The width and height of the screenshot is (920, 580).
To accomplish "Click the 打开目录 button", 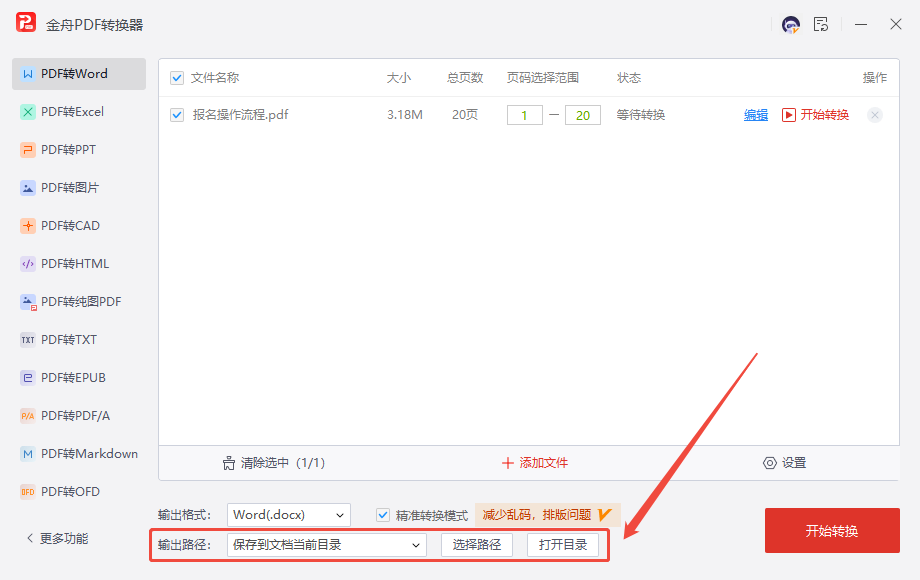I will click(x=563, y=545).
